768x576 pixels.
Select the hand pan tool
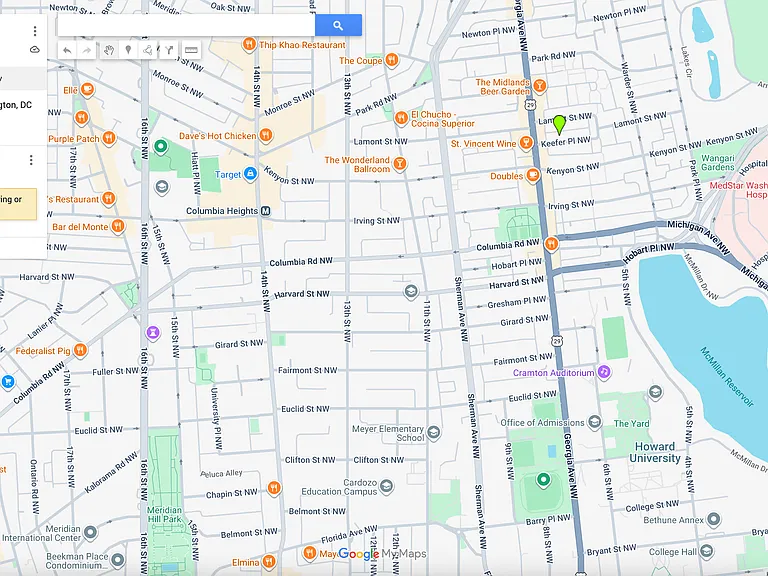(109, 50)
